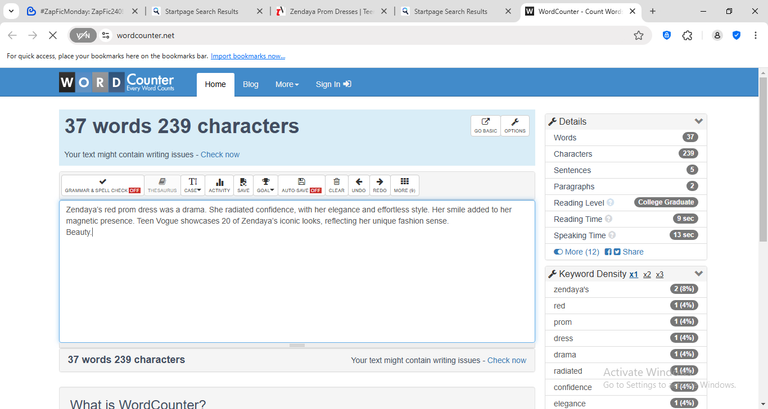Click the page vertical scrollbar
Image resolution: width=768 pixels, height=409 pixels.
763,159
